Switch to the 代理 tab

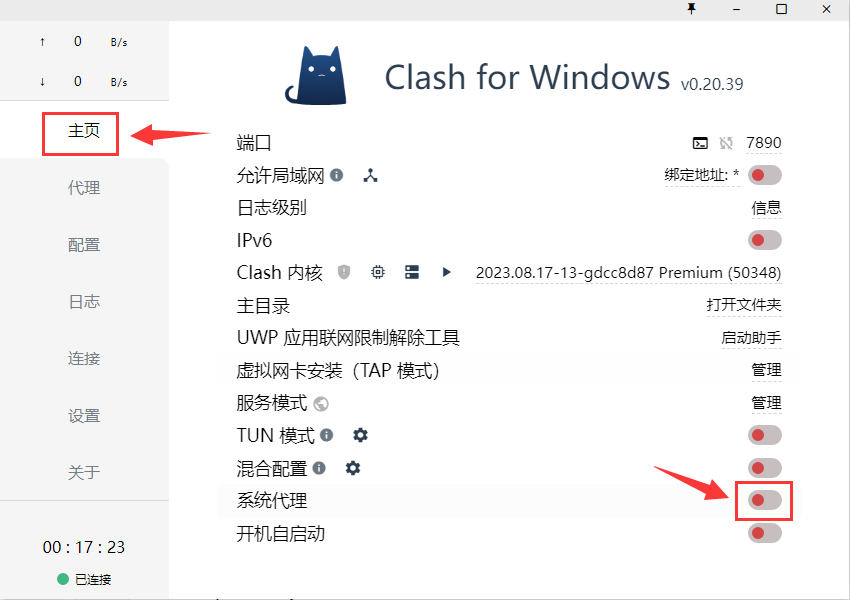tap(84, 188)
